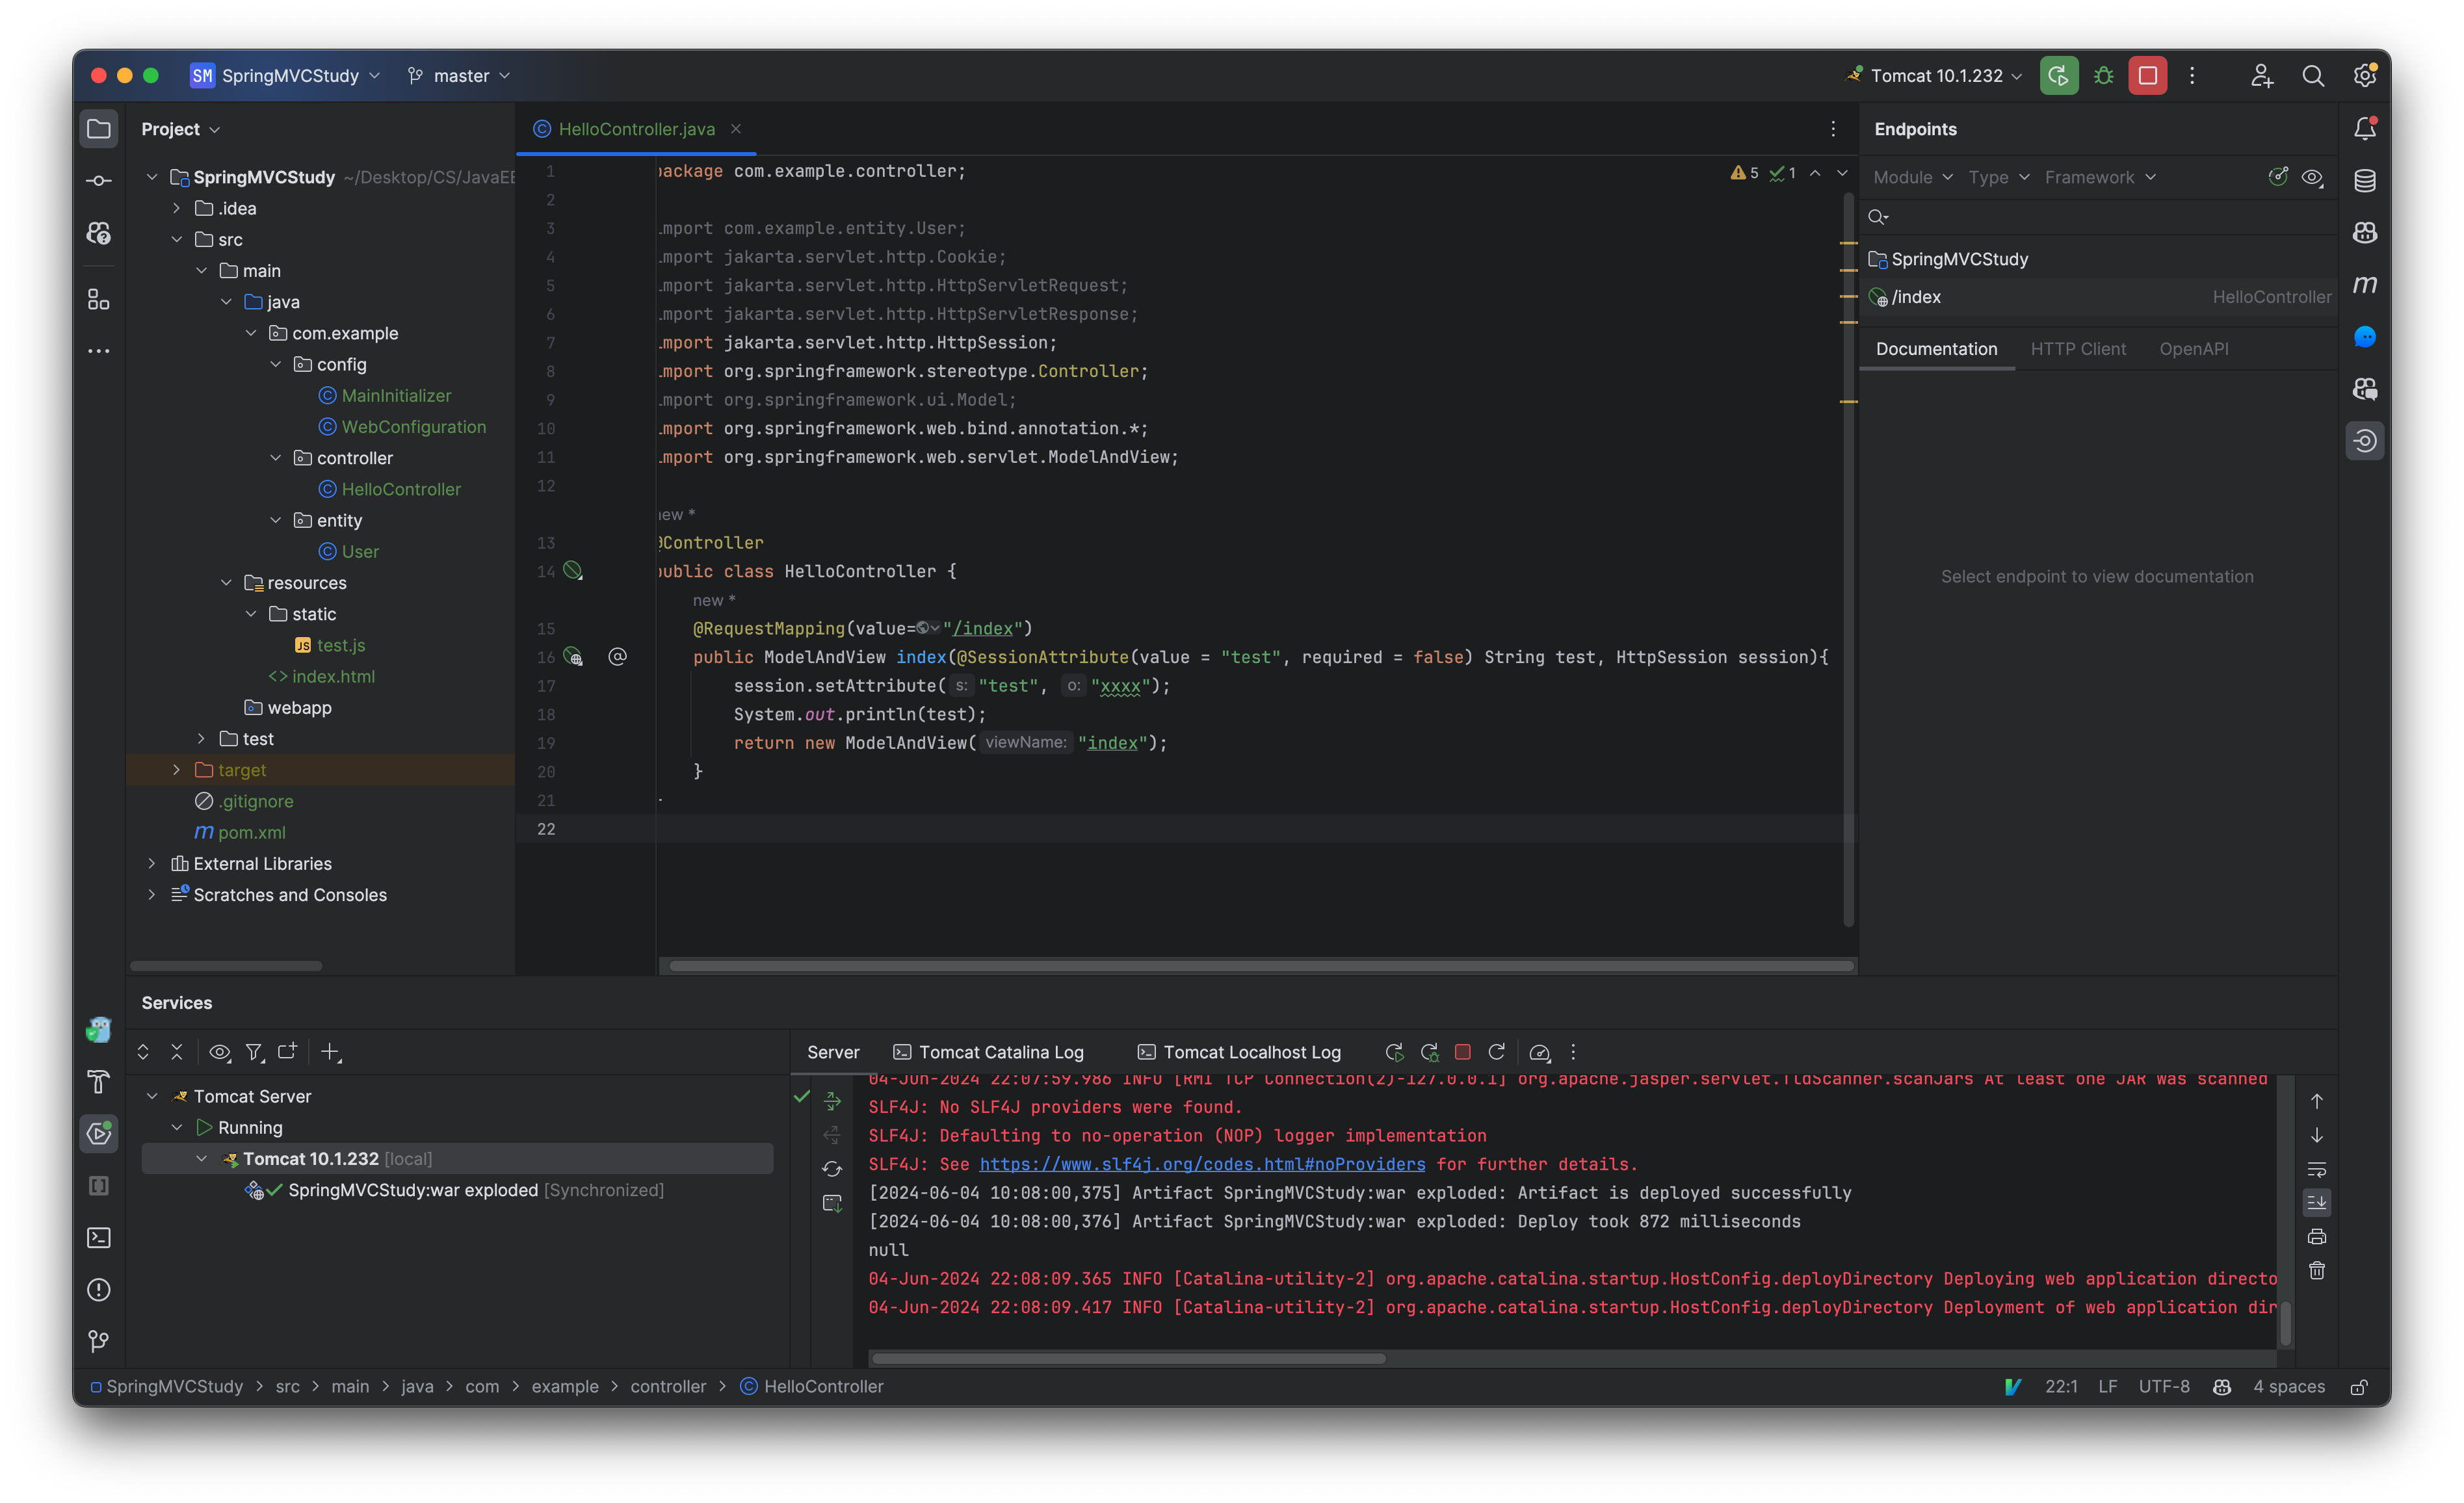Select the Server console tab
The image size is (2464, 1503).
pyautogui.click(x=833, y=1052)
